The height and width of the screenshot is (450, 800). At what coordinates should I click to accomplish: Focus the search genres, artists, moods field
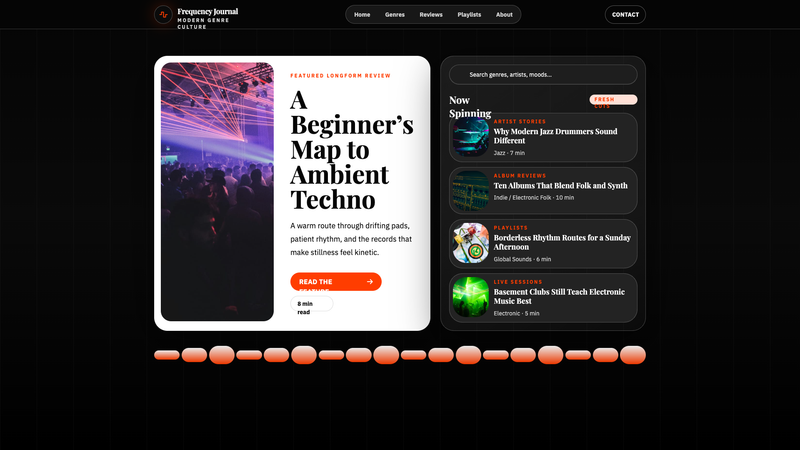coord(543,74)
